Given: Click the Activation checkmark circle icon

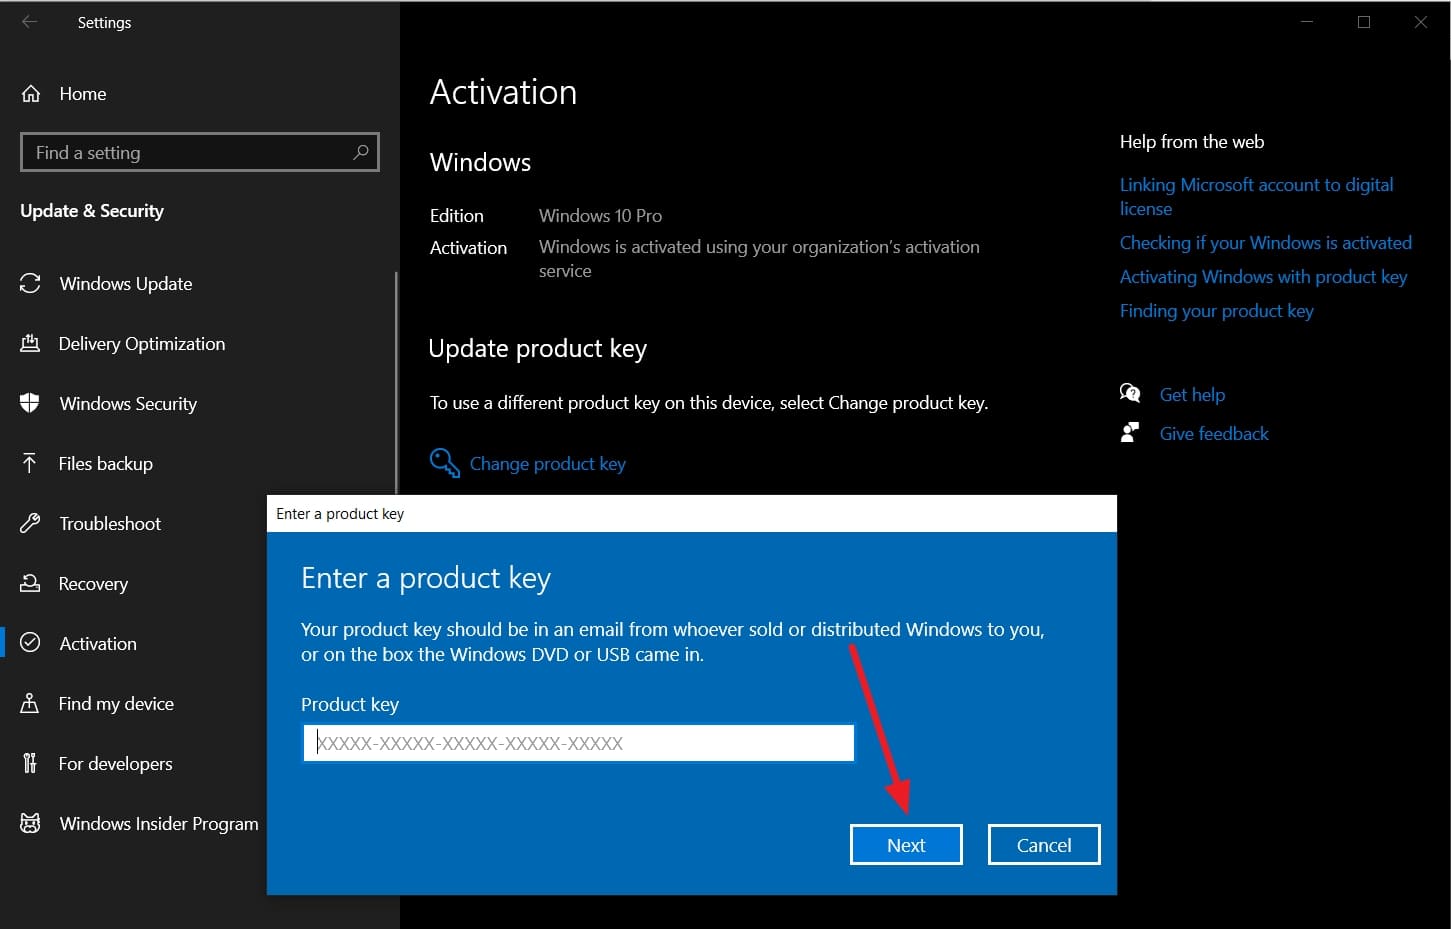Looking at the screenshot, I should click(x=30, y=643).
